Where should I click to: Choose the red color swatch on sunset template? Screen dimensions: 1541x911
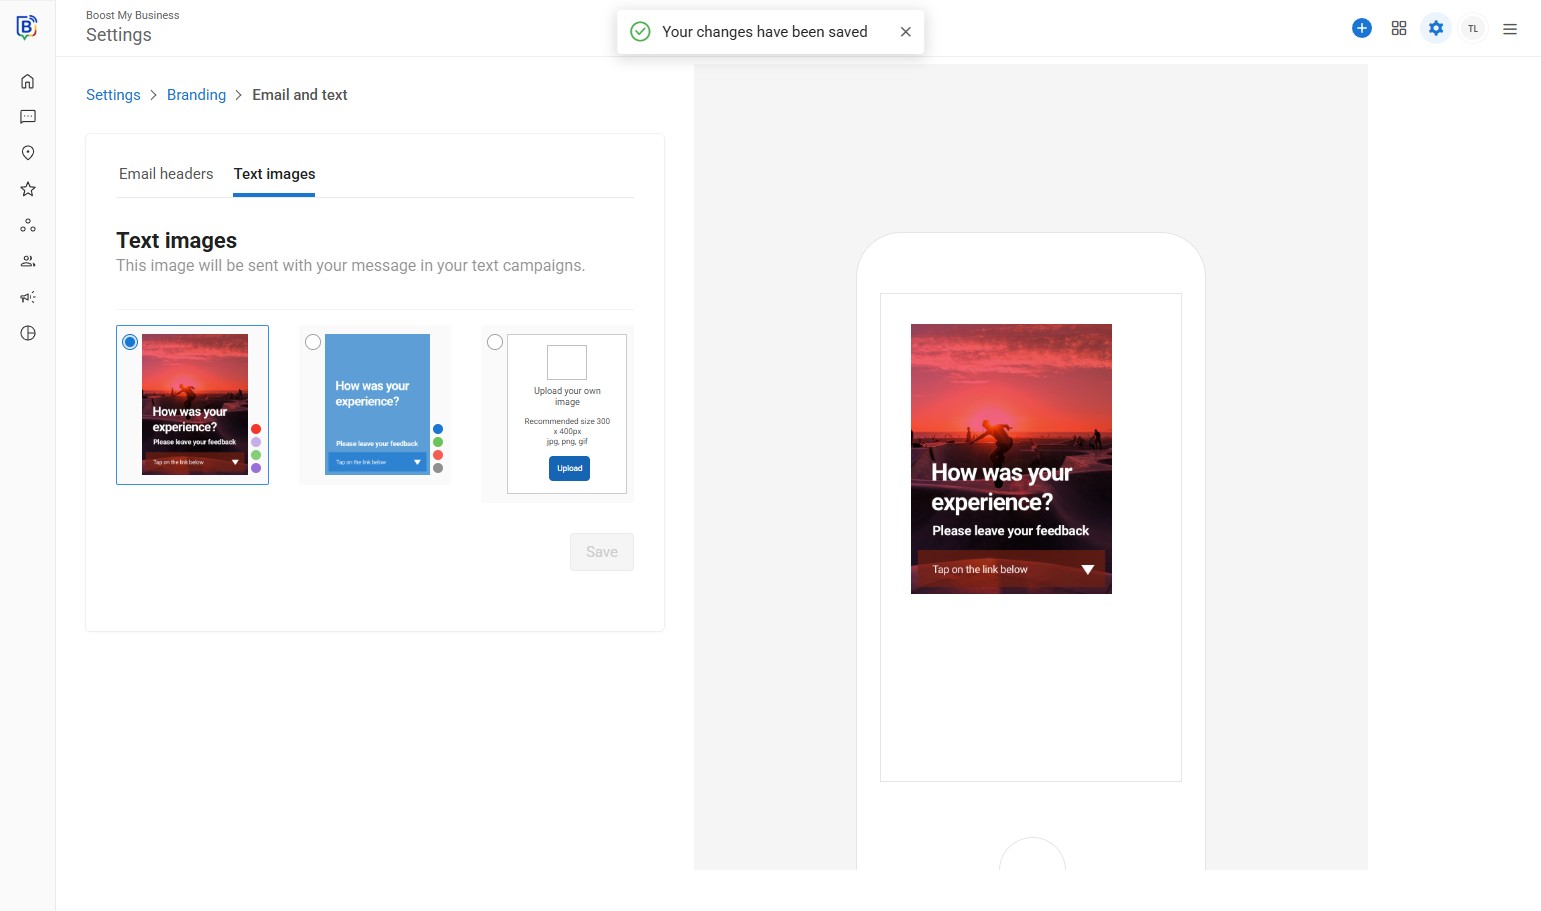coord(256,429)
